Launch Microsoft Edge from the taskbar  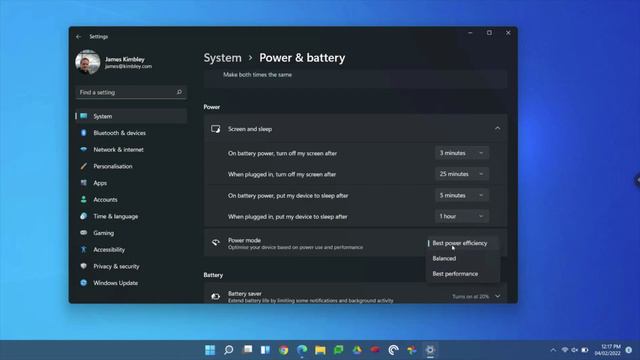point(302,350)
